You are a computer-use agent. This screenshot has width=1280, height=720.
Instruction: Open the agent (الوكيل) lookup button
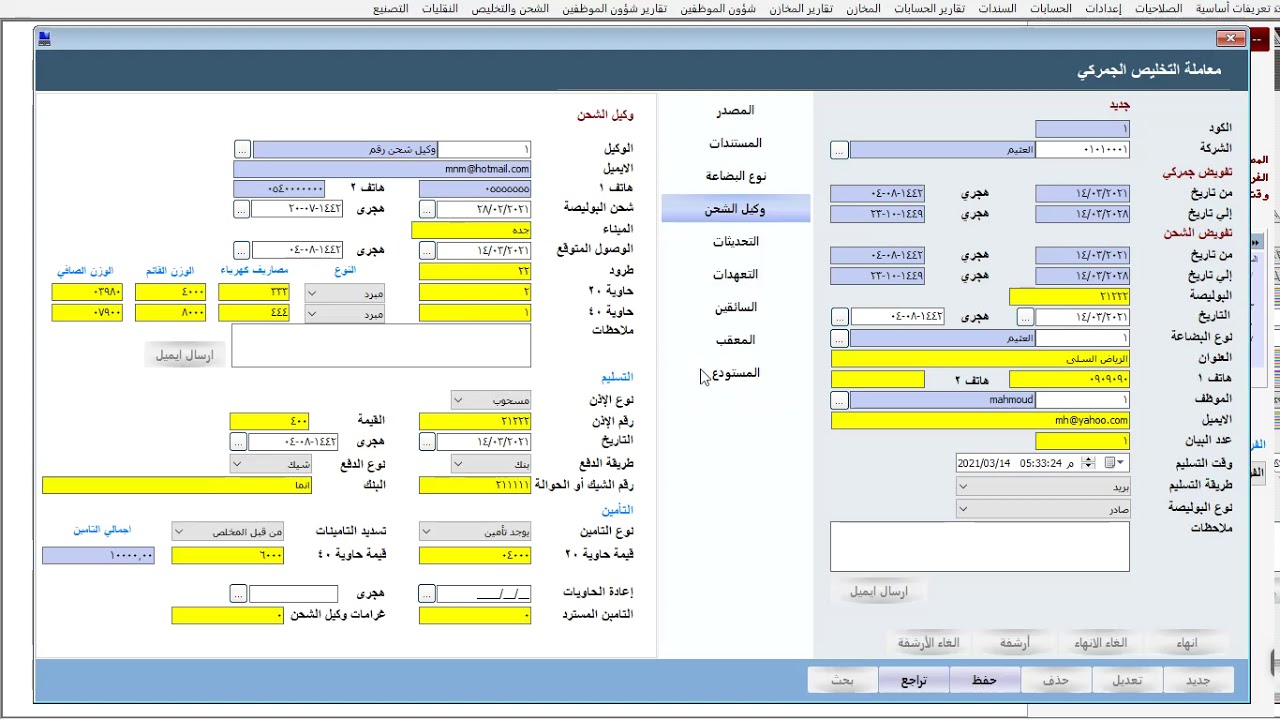tap(242, 150)
